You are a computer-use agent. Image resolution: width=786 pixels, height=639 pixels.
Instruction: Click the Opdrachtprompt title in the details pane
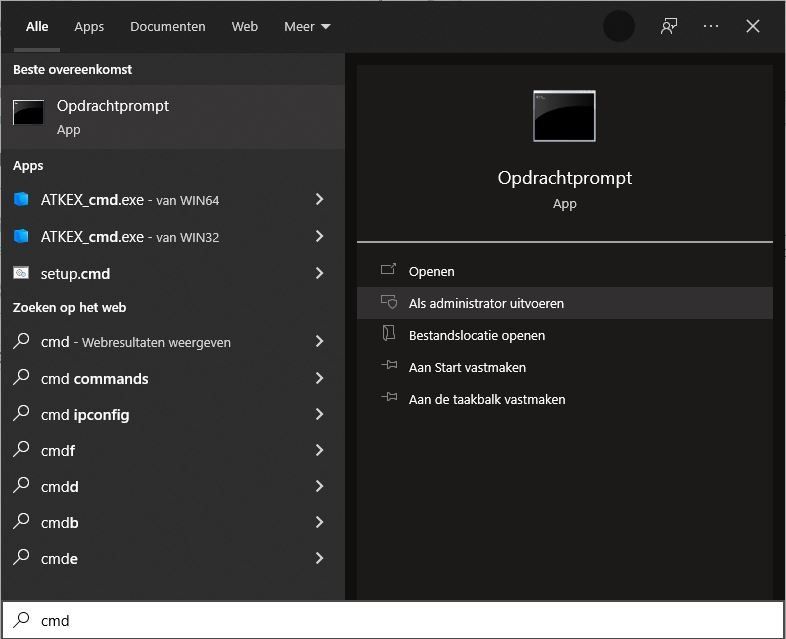(564, 178)
